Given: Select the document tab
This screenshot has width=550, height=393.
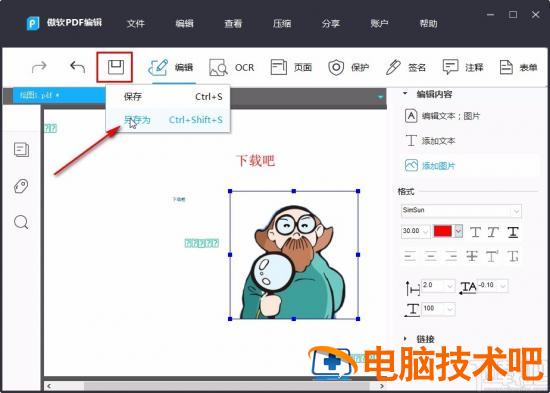Looking at the screenshot, I should [58, 95].
